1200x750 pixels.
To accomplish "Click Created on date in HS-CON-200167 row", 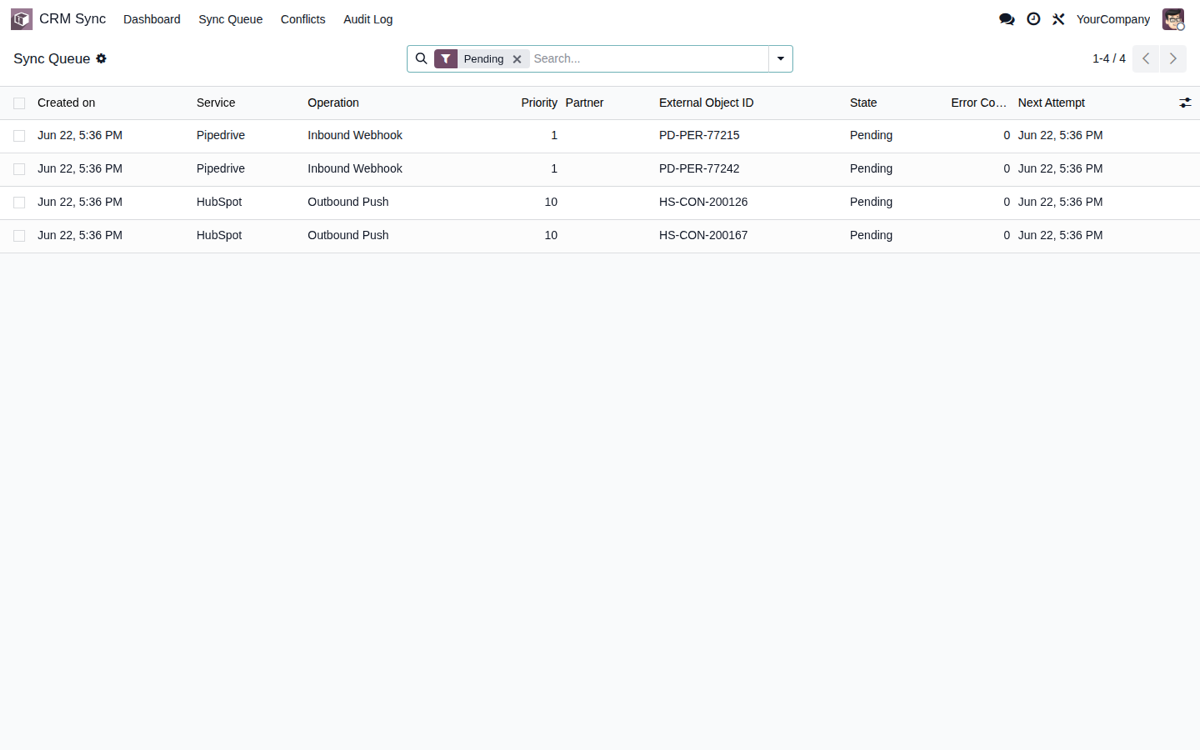I will (80, 236).
